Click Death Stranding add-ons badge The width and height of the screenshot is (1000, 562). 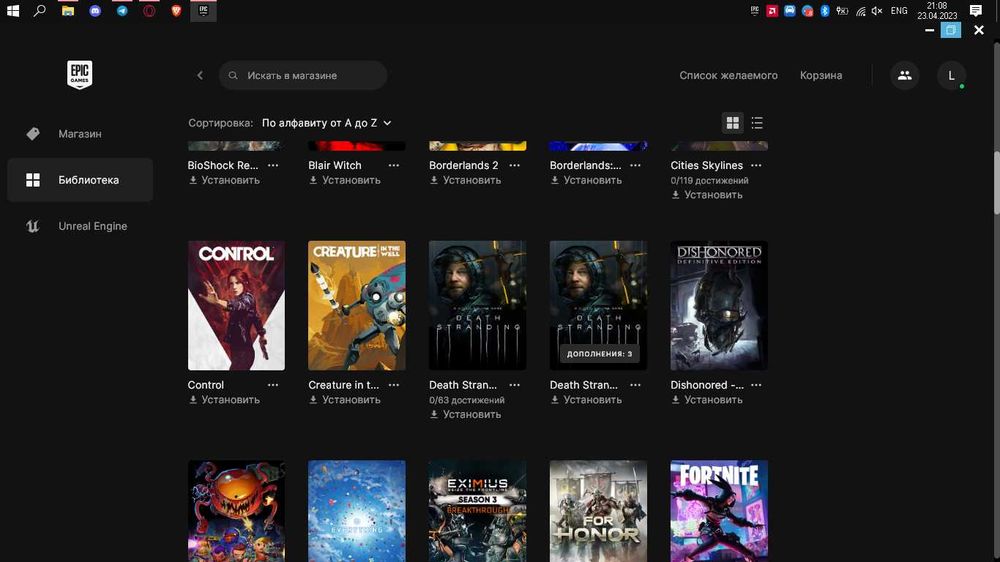599,353
